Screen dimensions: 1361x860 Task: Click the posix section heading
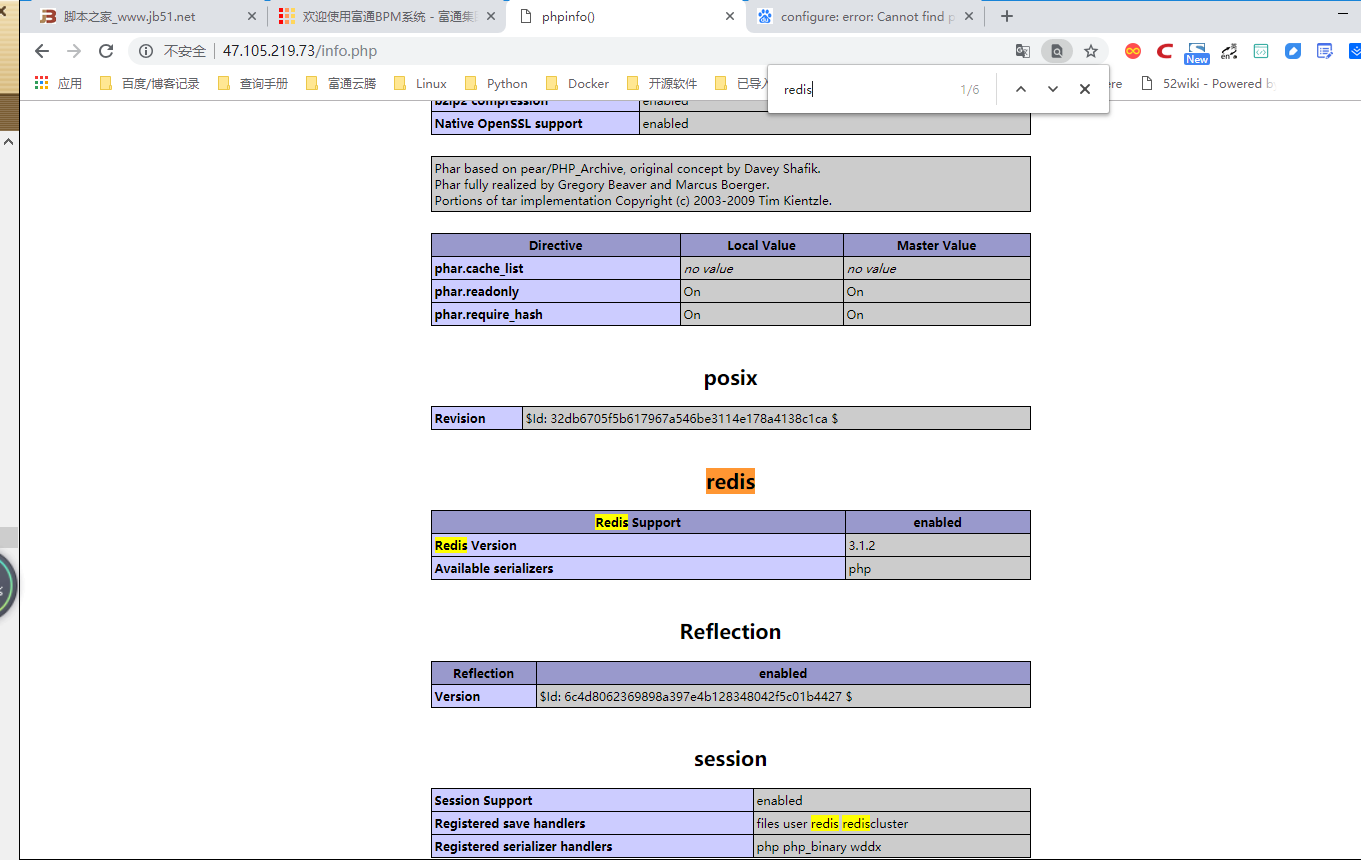730,378
